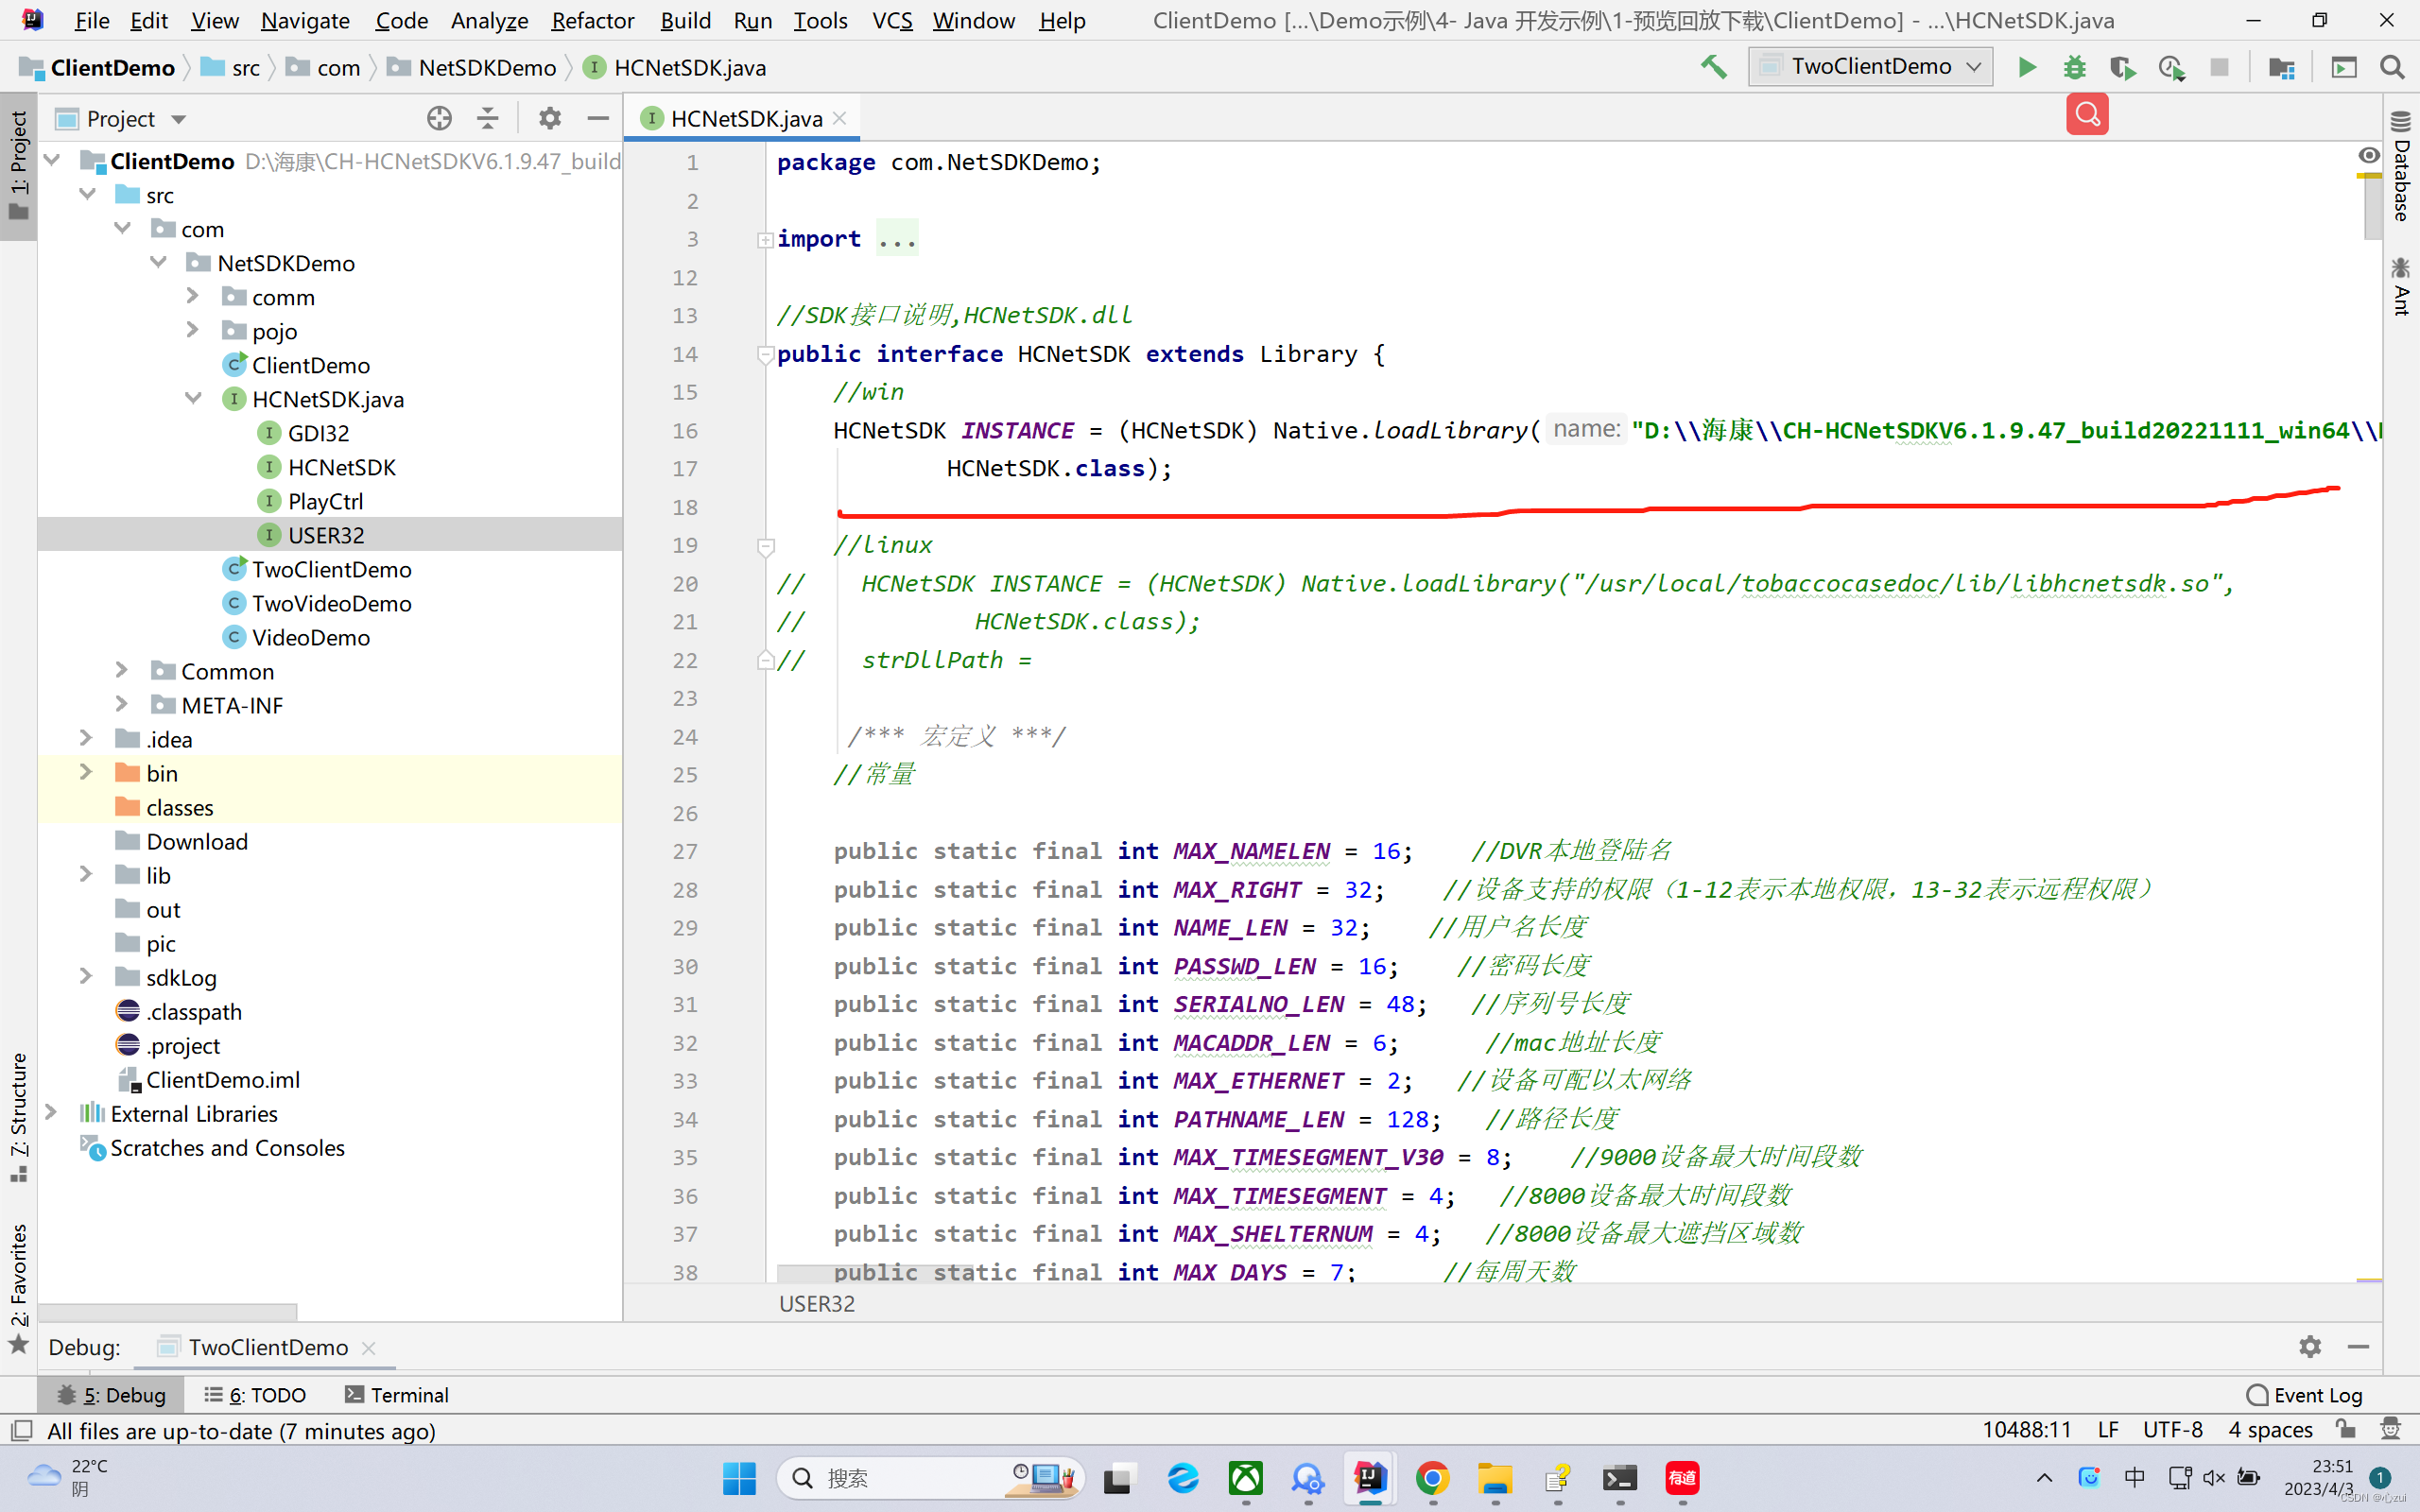Open the Refactor menu
The height and width of the screenshot is (1512, 2420).
pyautogui.click(x=593, y=20)
